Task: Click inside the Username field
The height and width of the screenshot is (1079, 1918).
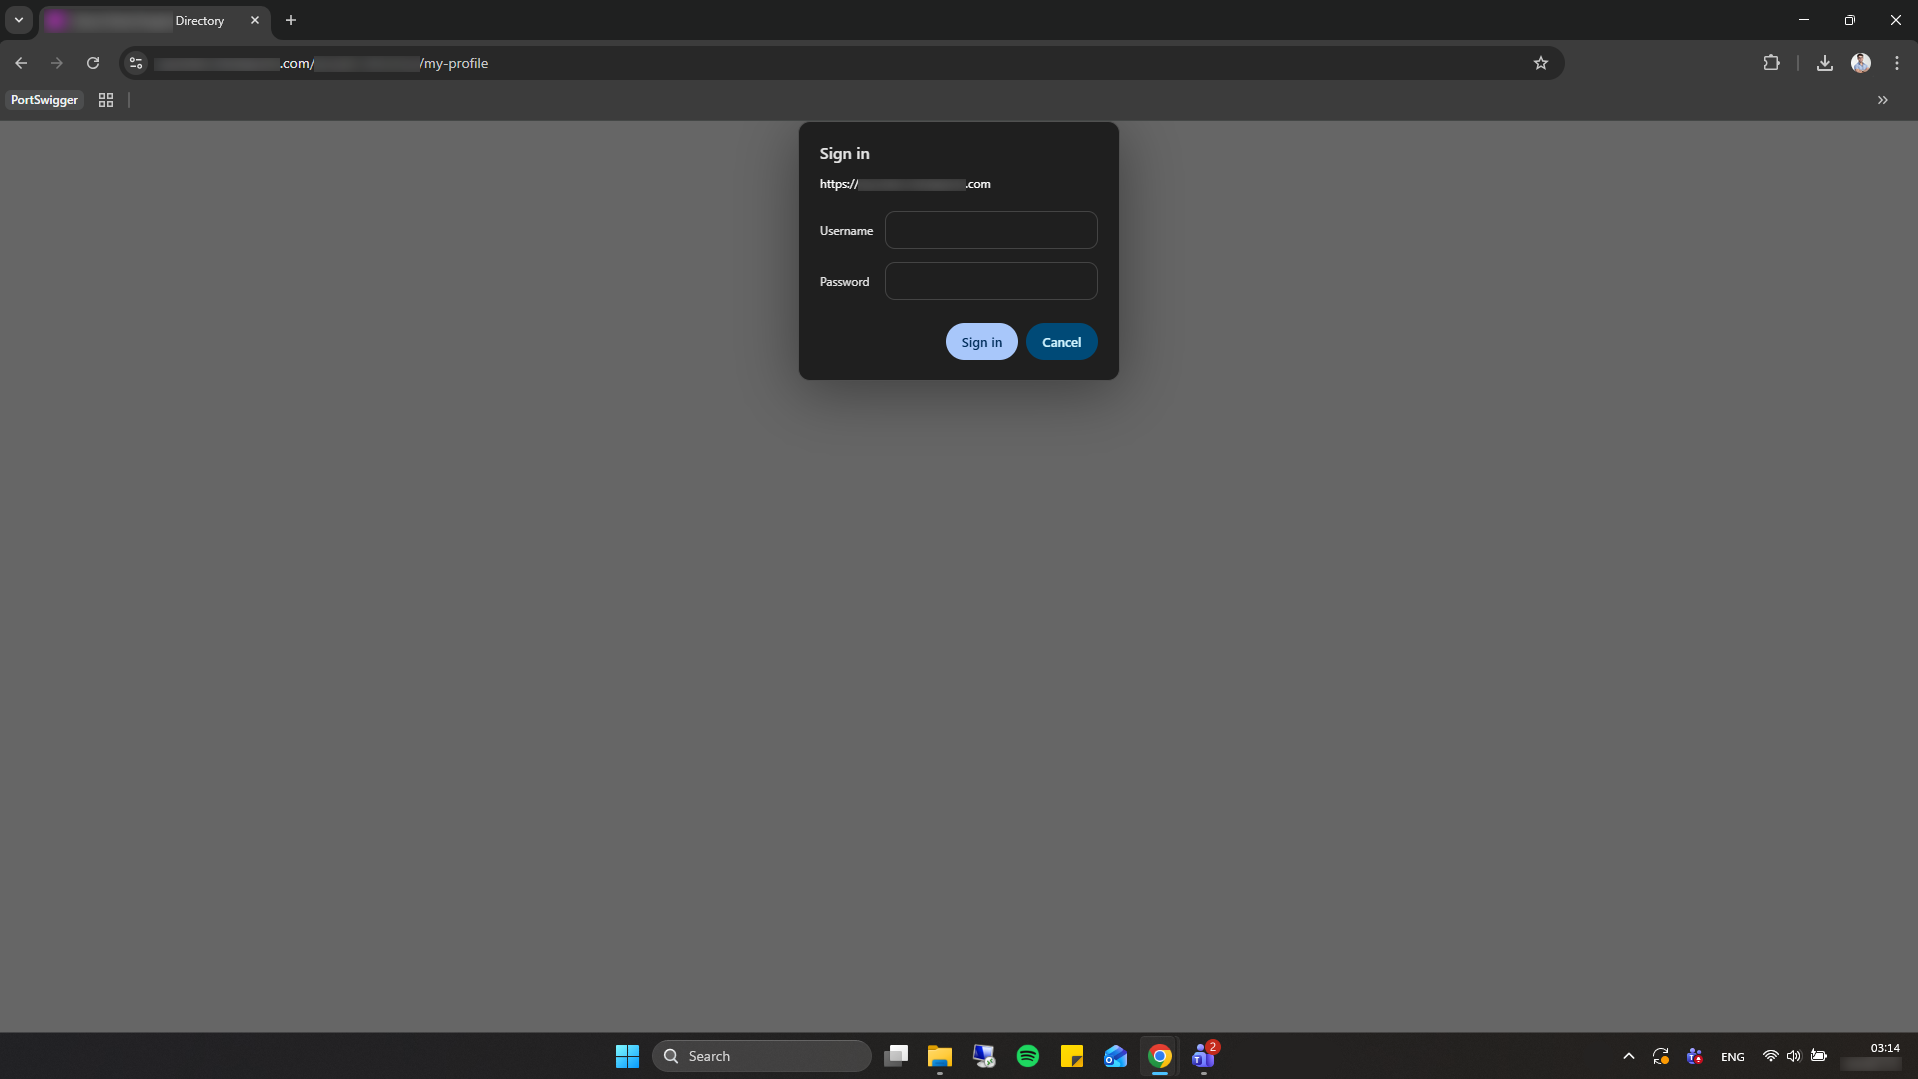Action: (x=991, y=230)
